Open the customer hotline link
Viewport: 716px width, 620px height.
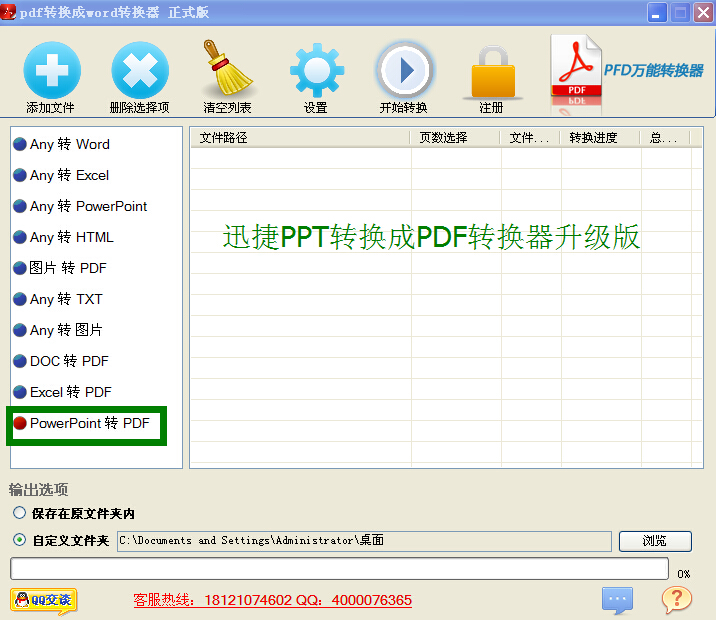click(x=273, y=600)
